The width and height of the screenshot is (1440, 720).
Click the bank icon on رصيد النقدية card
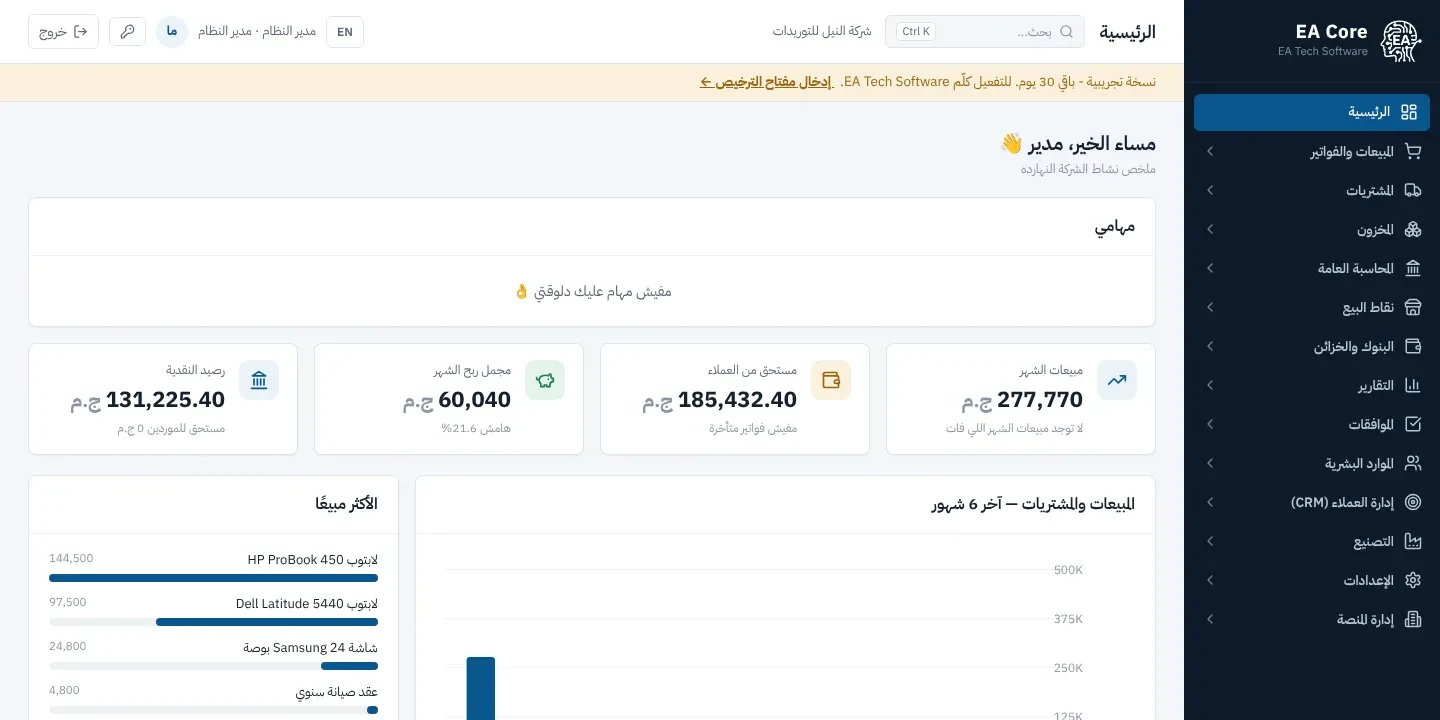click(259, 380)
